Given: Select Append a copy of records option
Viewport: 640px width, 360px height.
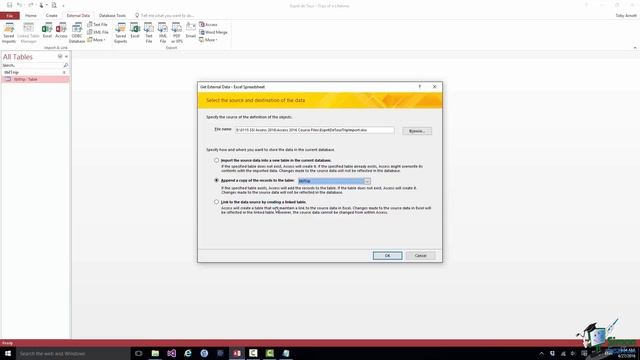Looking at the screenshot, I should [x=216, y=180].
